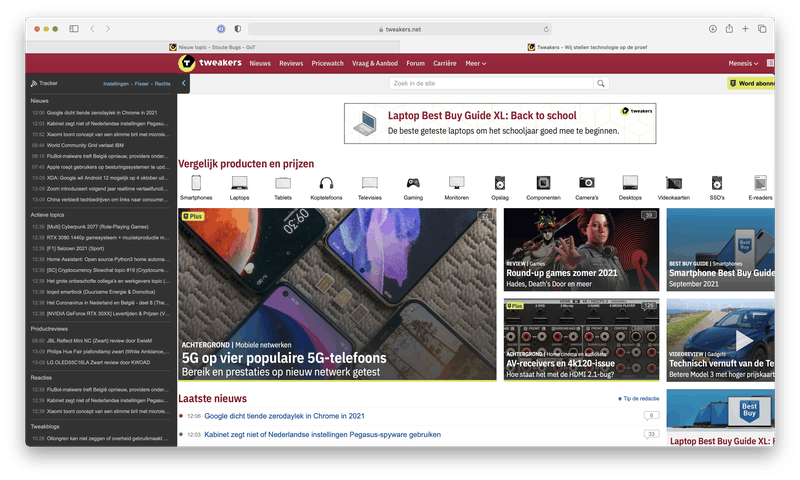The height and width of the screenshot is (480, 800).
Task: Click the tracker Rechts link
Action: (163, 84)
